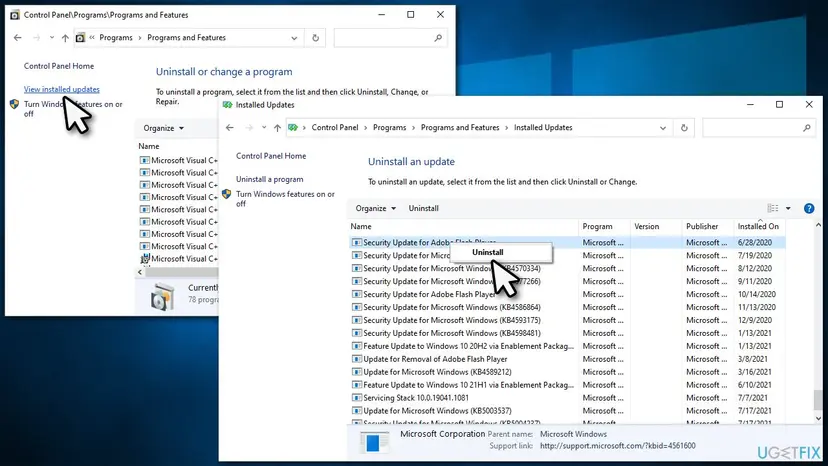This screenshot has height=466, width=828.
Task: Click support.microsoft.com support link
Action: 617,446
